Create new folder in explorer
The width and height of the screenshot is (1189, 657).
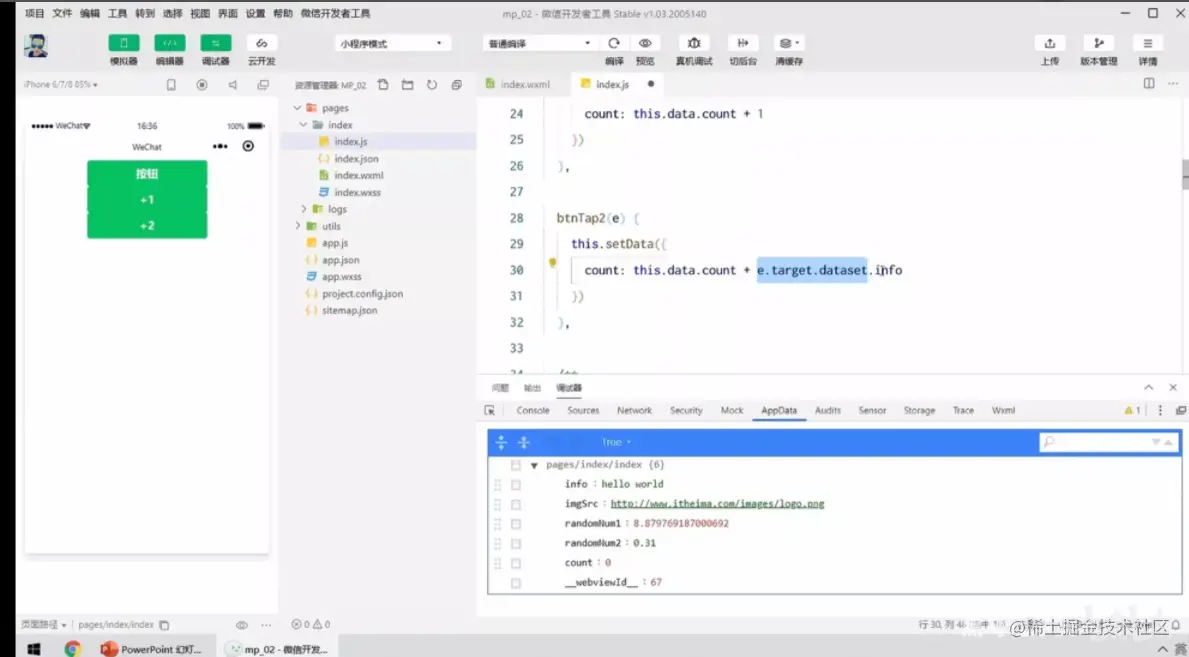point(407,85)
